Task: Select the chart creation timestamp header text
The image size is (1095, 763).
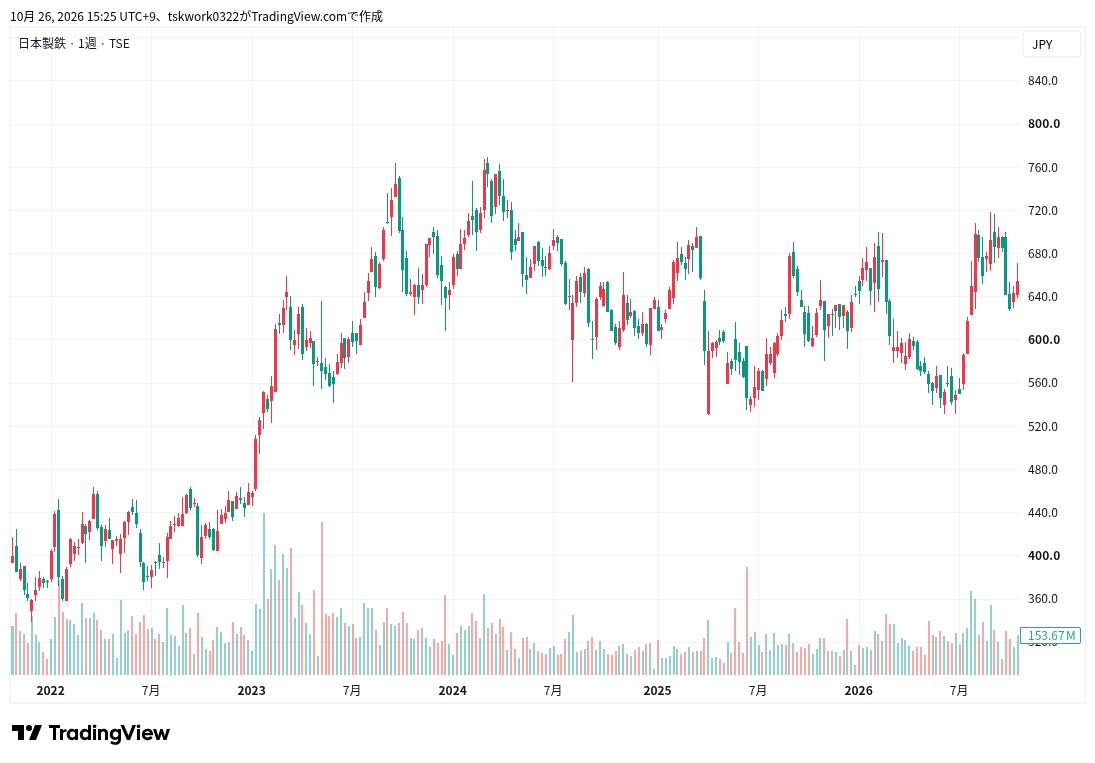Action: pos(196,16)
